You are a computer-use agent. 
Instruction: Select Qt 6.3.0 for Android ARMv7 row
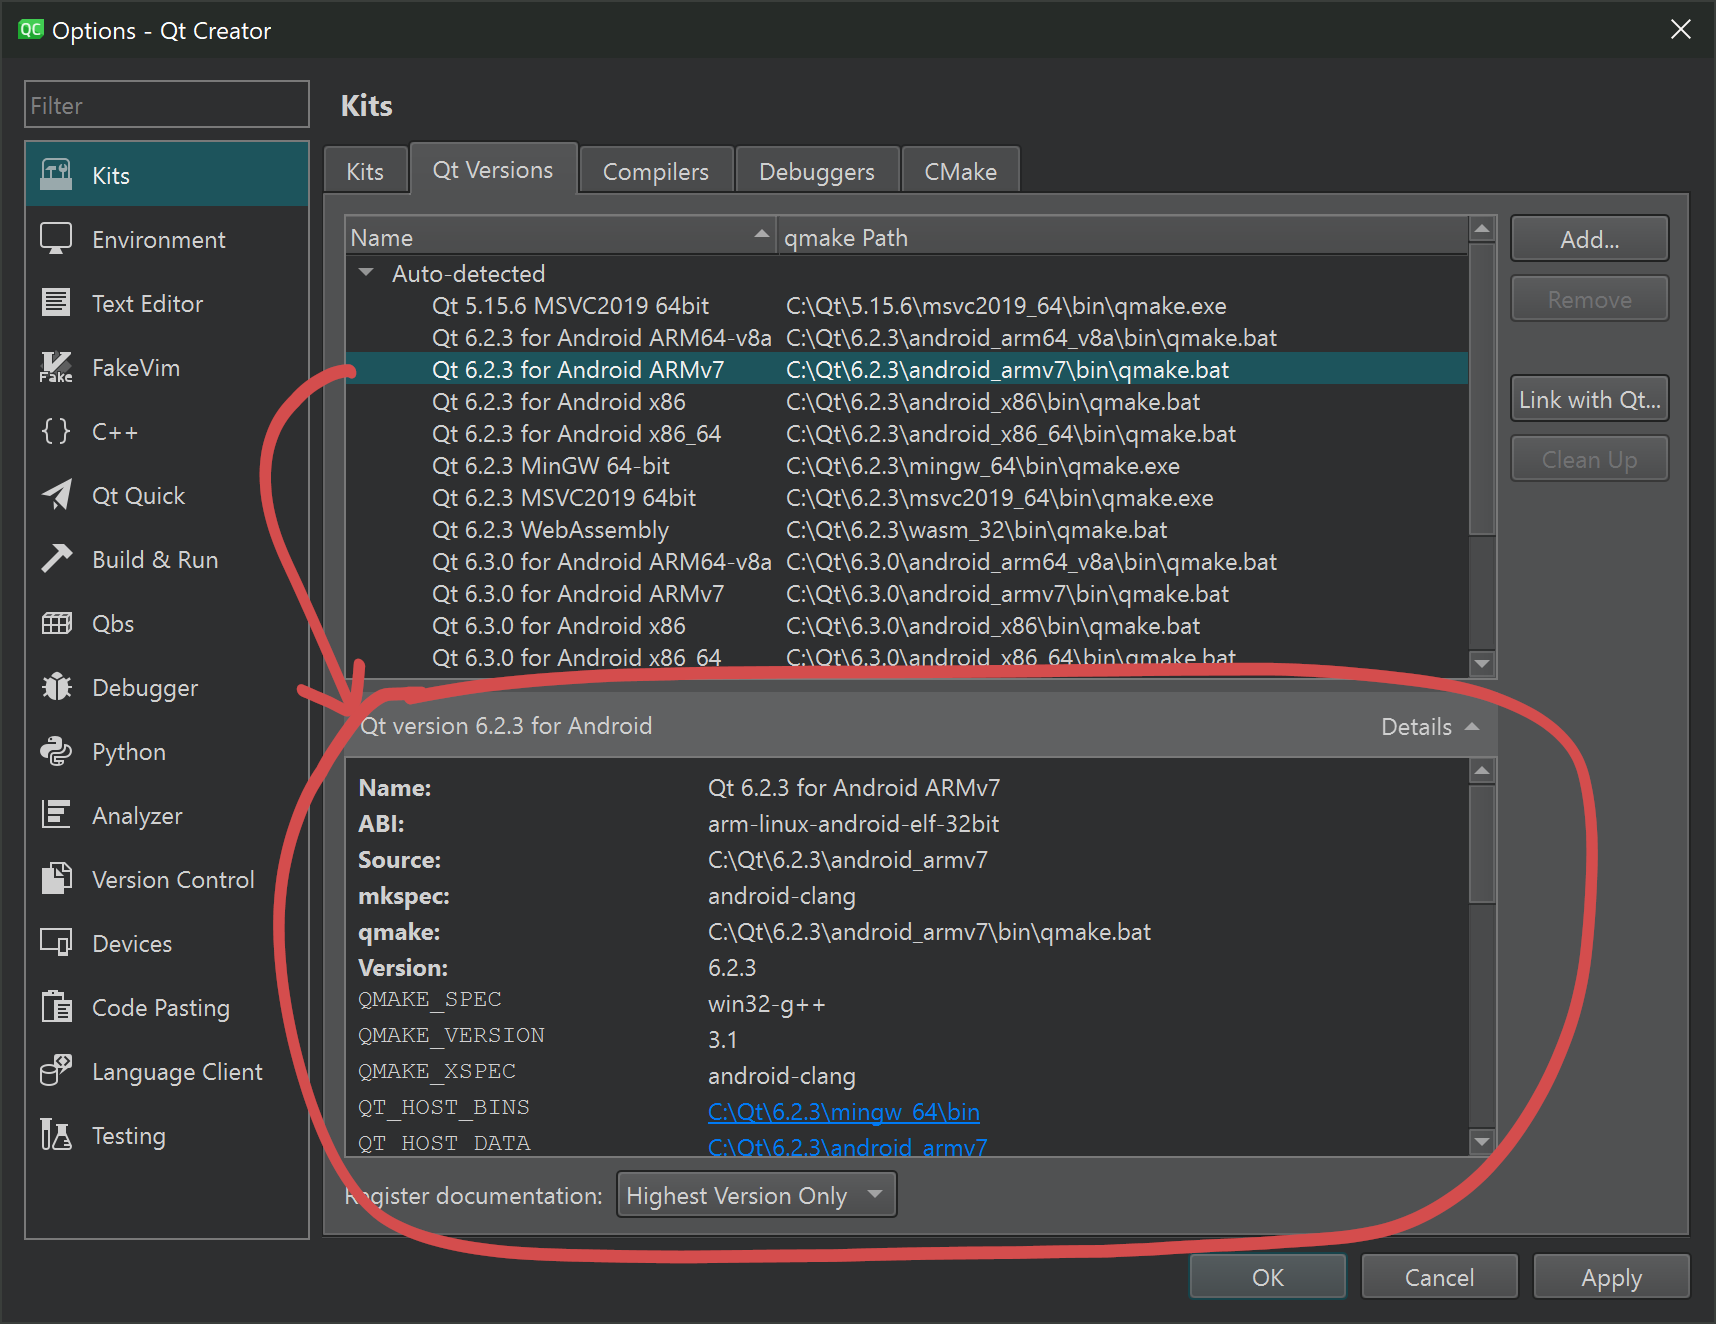pyautogui.click(x=907, y=593)
